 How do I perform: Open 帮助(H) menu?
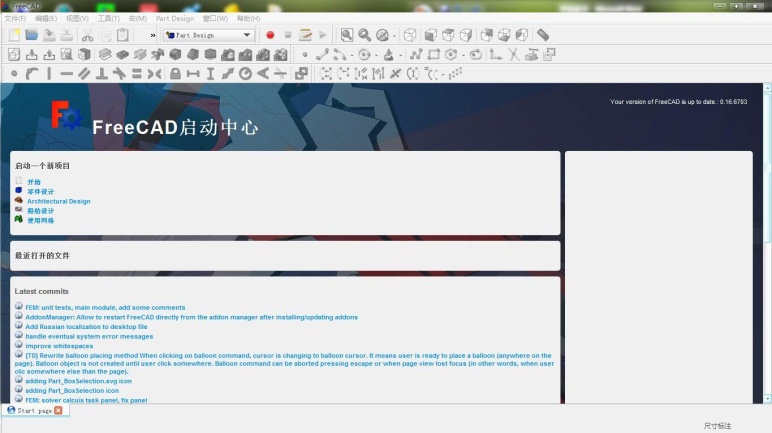(x=248, y=18)
